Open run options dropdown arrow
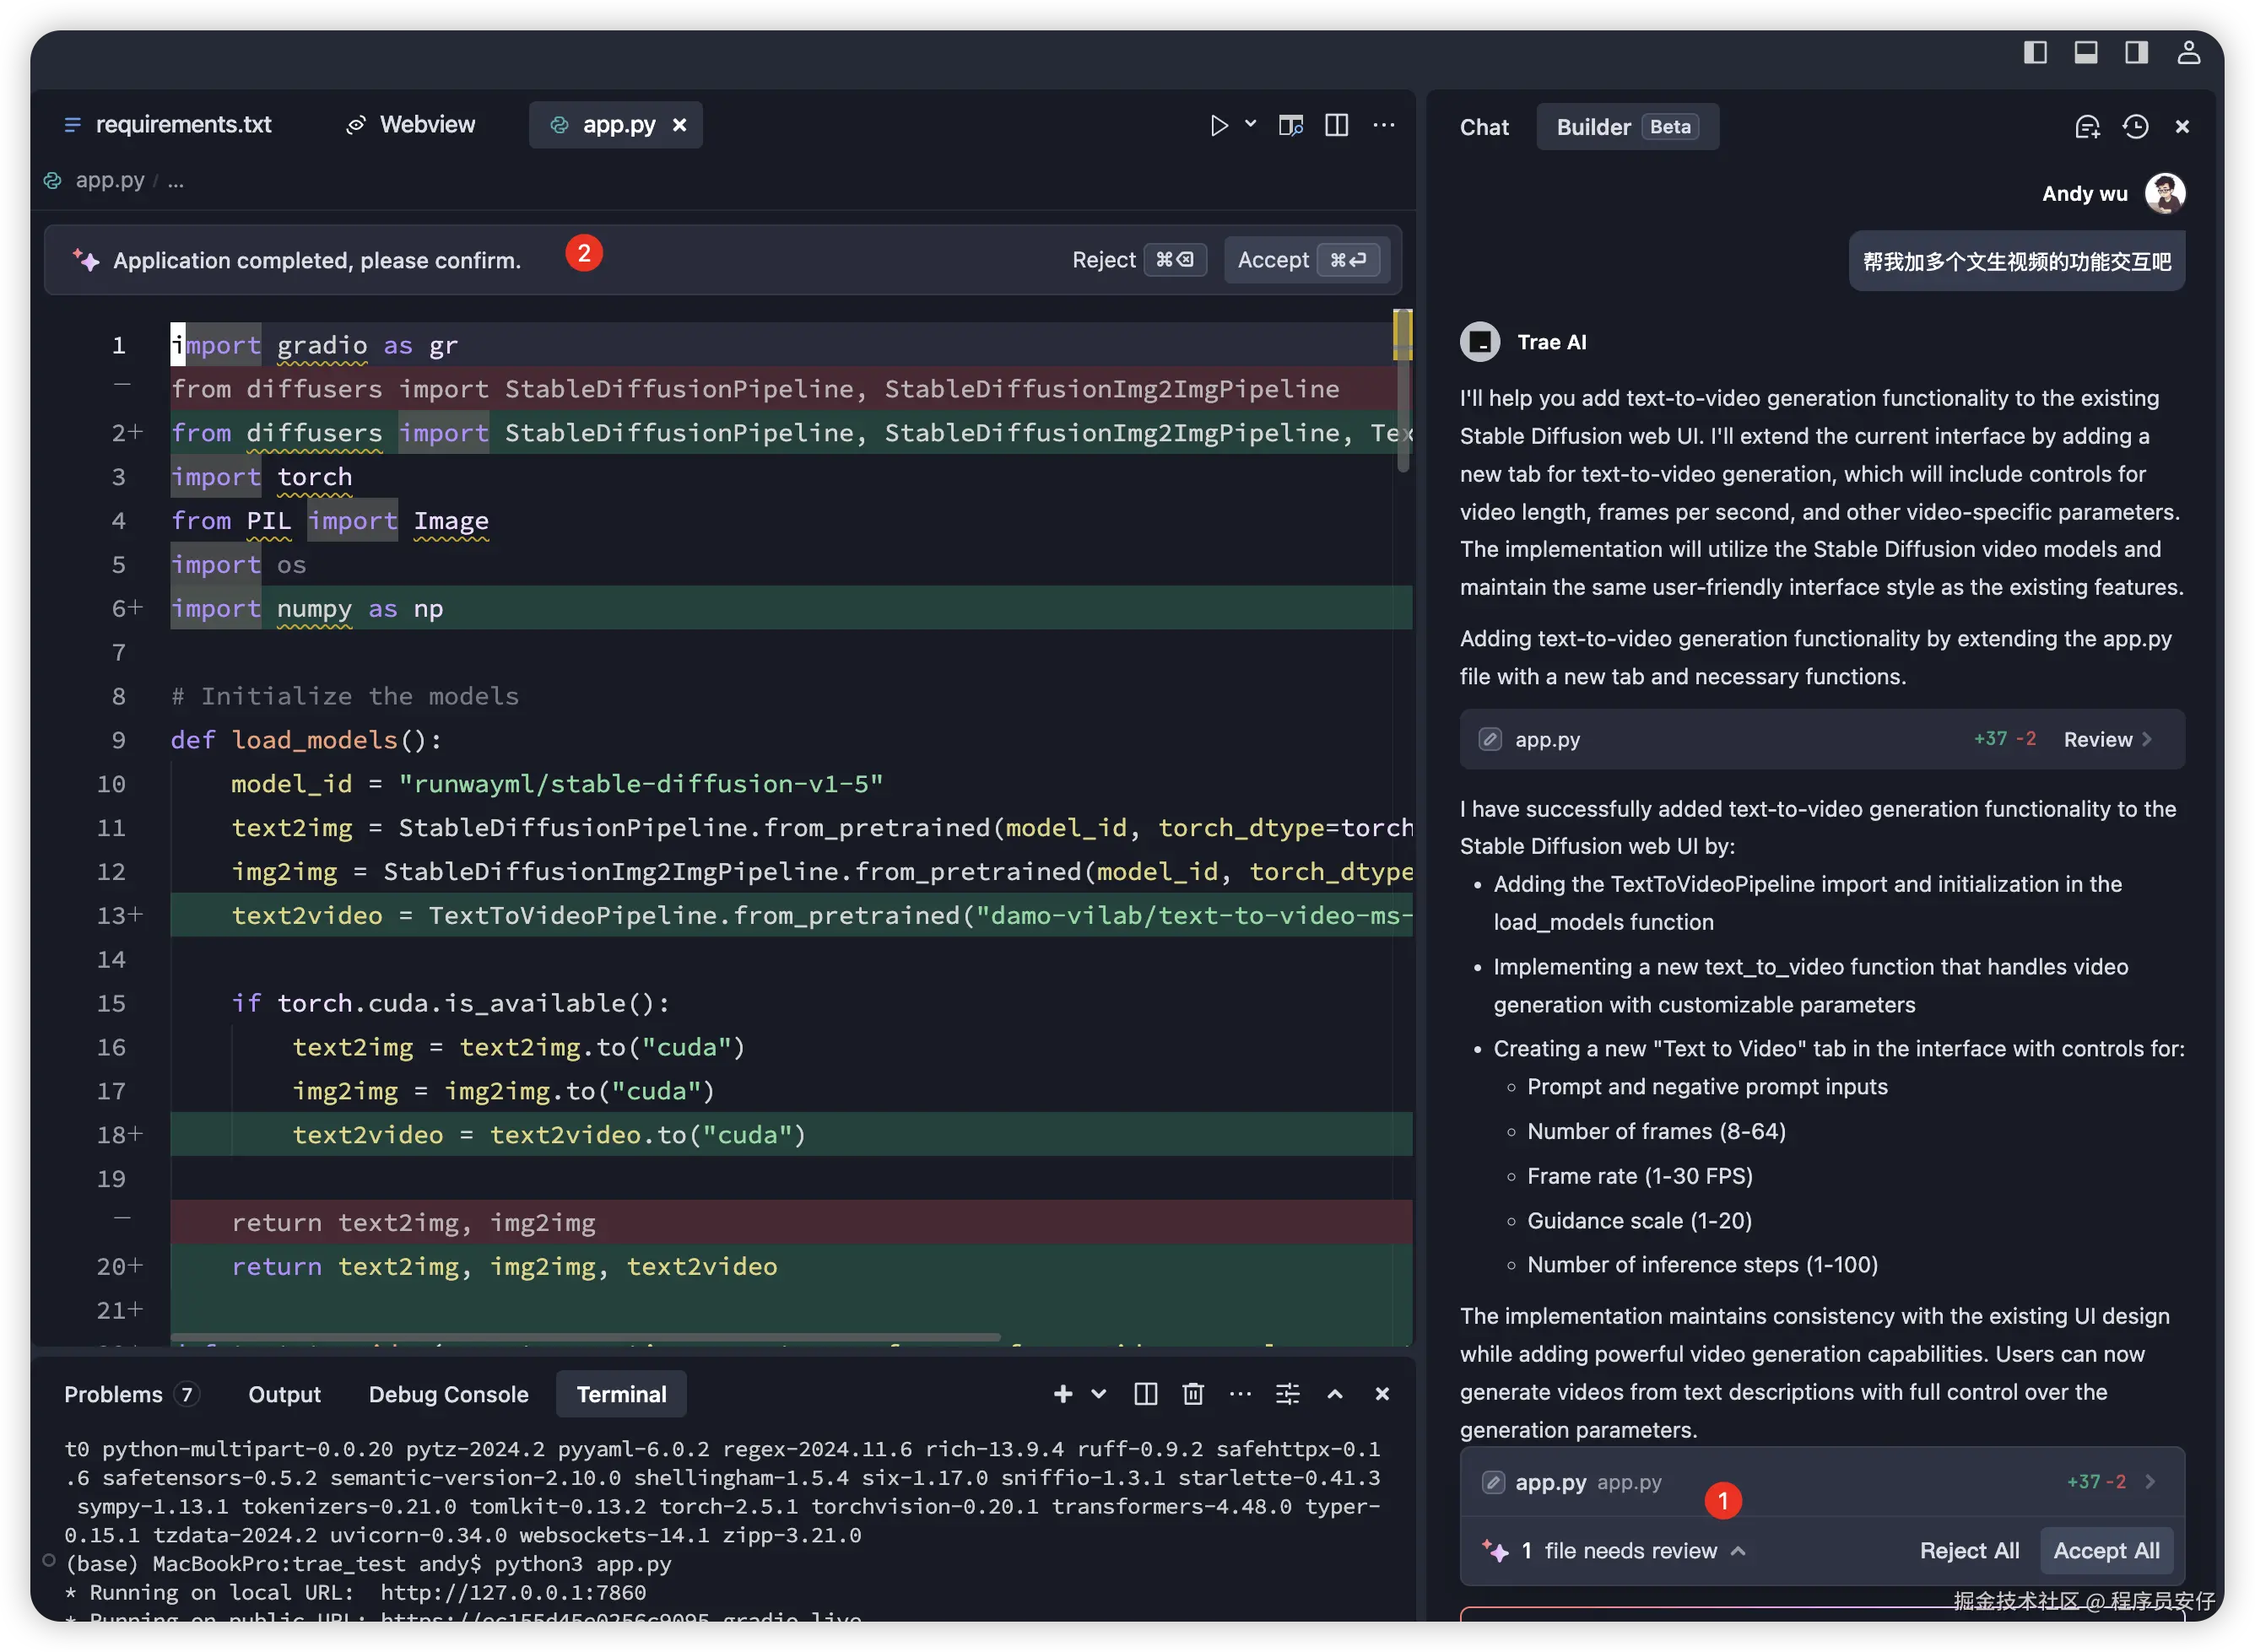This screenshot has height=1652, width=2255. pos(1250,124)
